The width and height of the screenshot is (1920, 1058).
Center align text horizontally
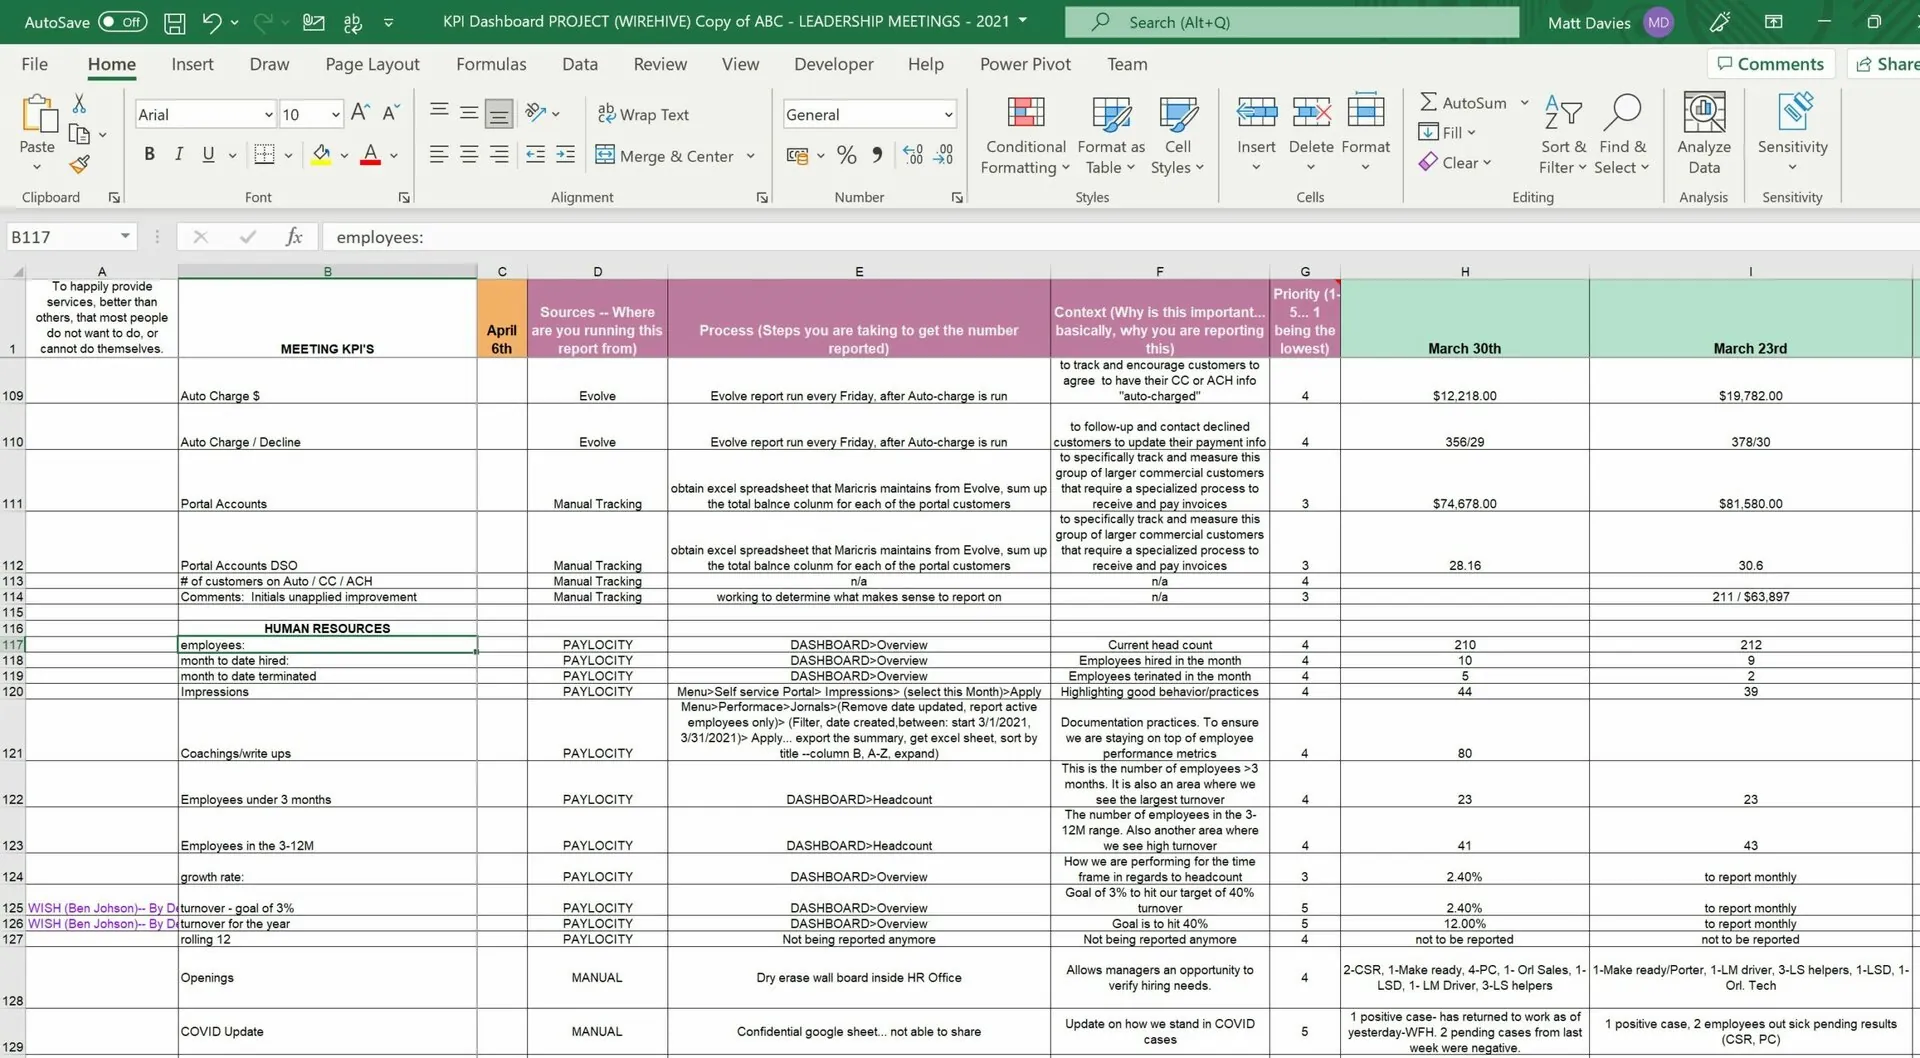(468, 155)
